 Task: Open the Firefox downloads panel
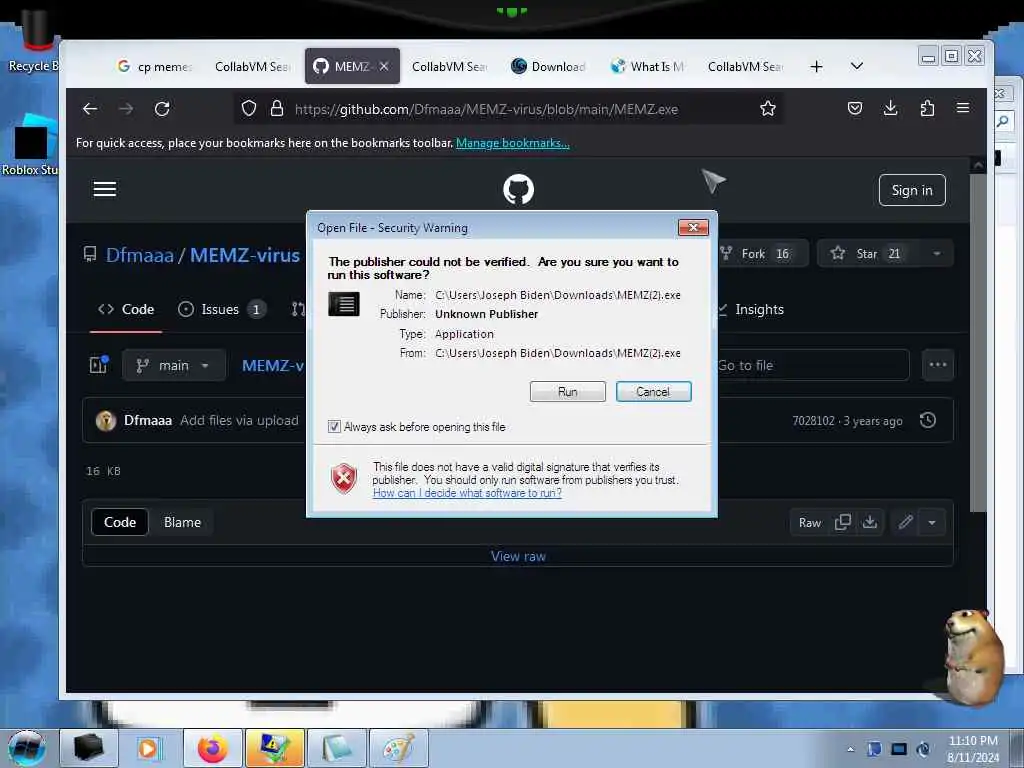pyautogui.click(x=891, y=108)
